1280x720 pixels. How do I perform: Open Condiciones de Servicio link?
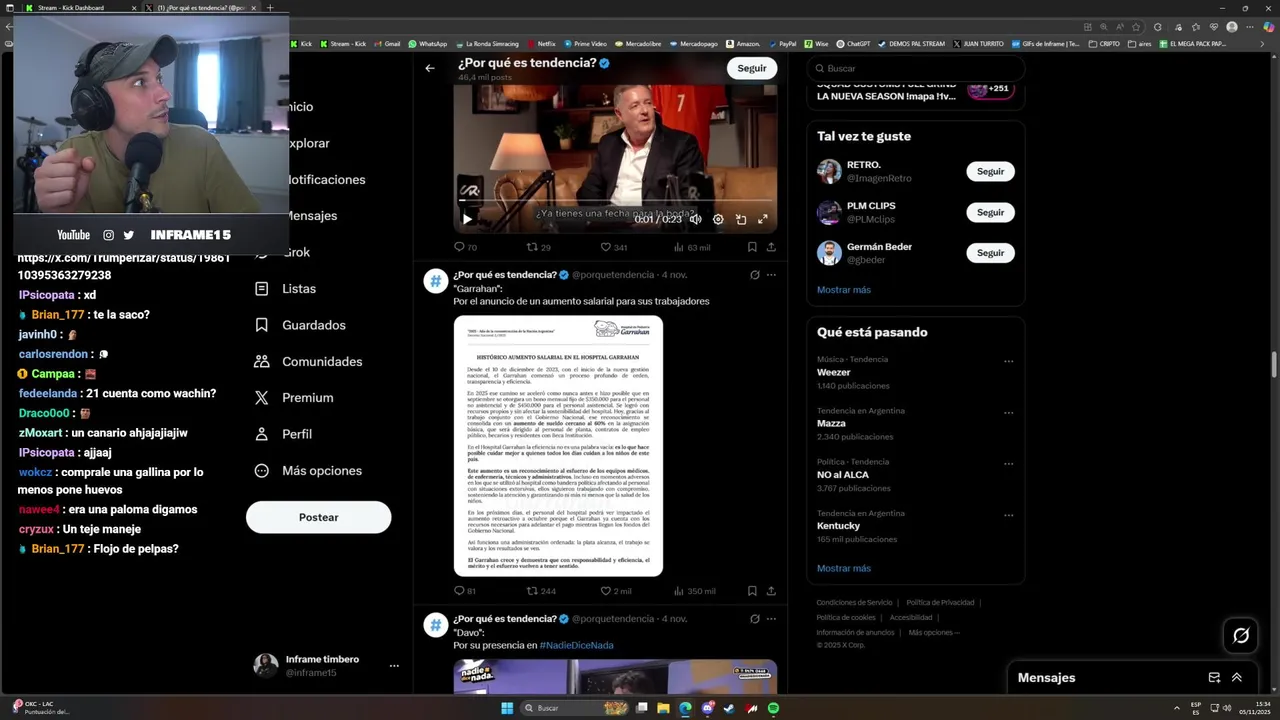point(854,602)
